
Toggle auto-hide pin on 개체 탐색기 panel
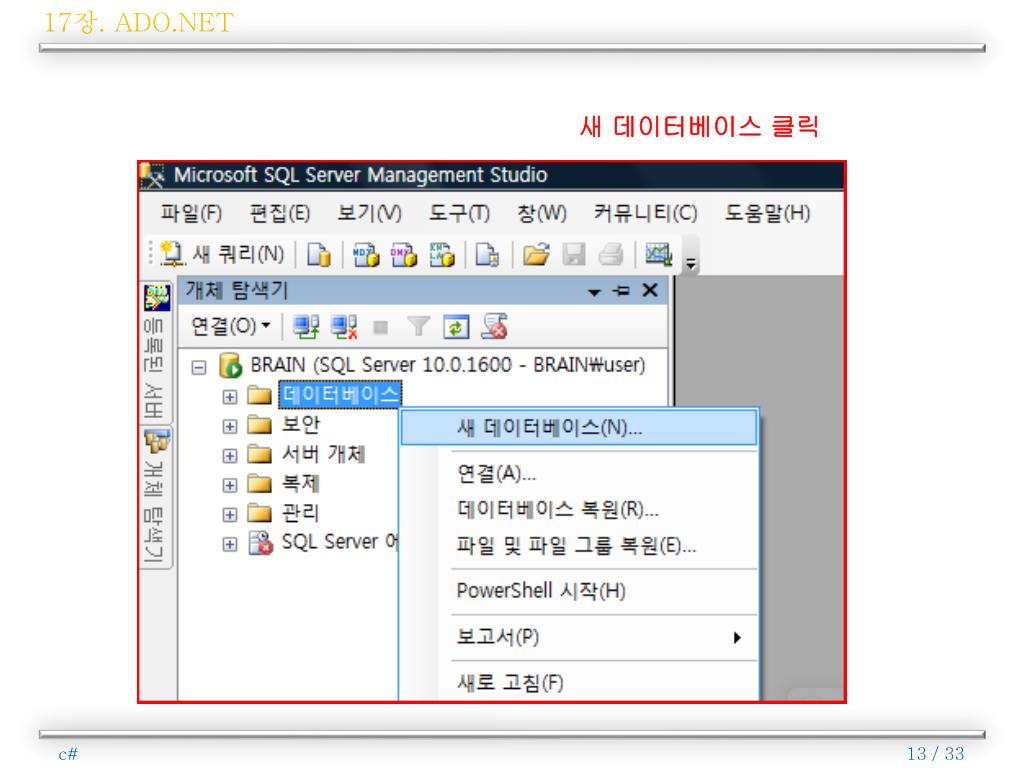pyautogui.click(x=621, y=291)
